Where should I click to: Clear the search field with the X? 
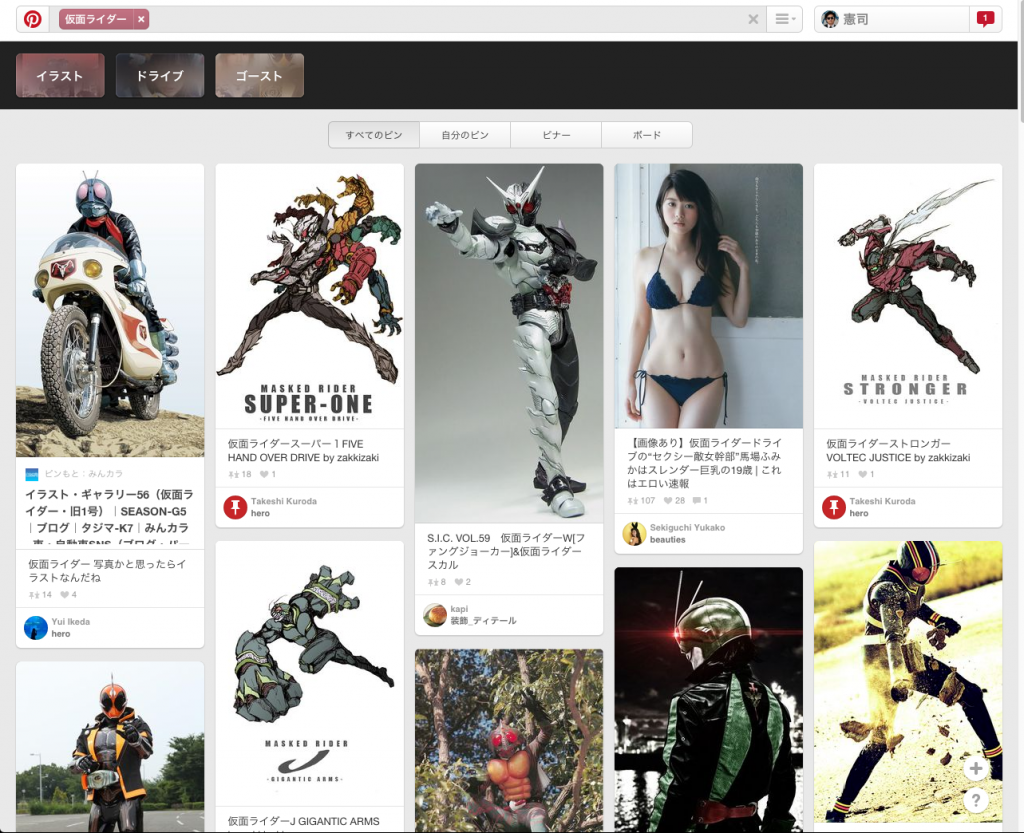click(753, 19)
